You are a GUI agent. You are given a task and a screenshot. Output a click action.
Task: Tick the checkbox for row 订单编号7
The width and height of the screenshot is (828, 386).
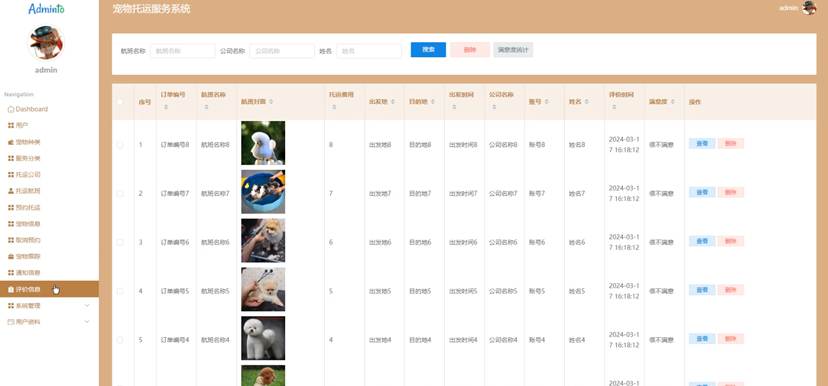[x=120, y=194]
